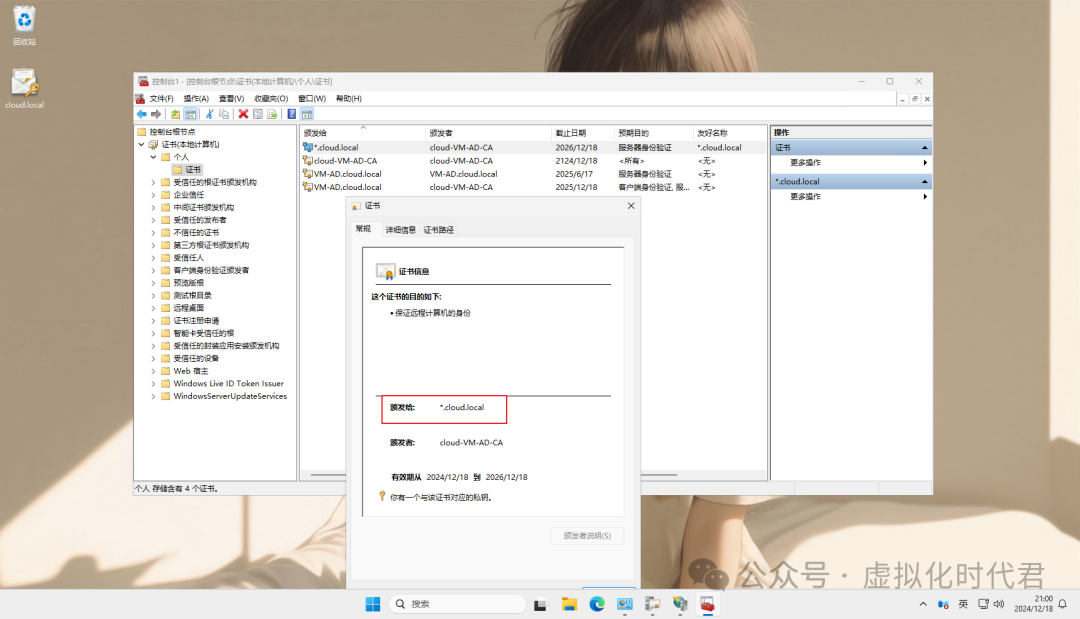This screenshot has height=619, width=1080.
Task: Open File Explorer from the taskbar
Action: coord(569,604)
